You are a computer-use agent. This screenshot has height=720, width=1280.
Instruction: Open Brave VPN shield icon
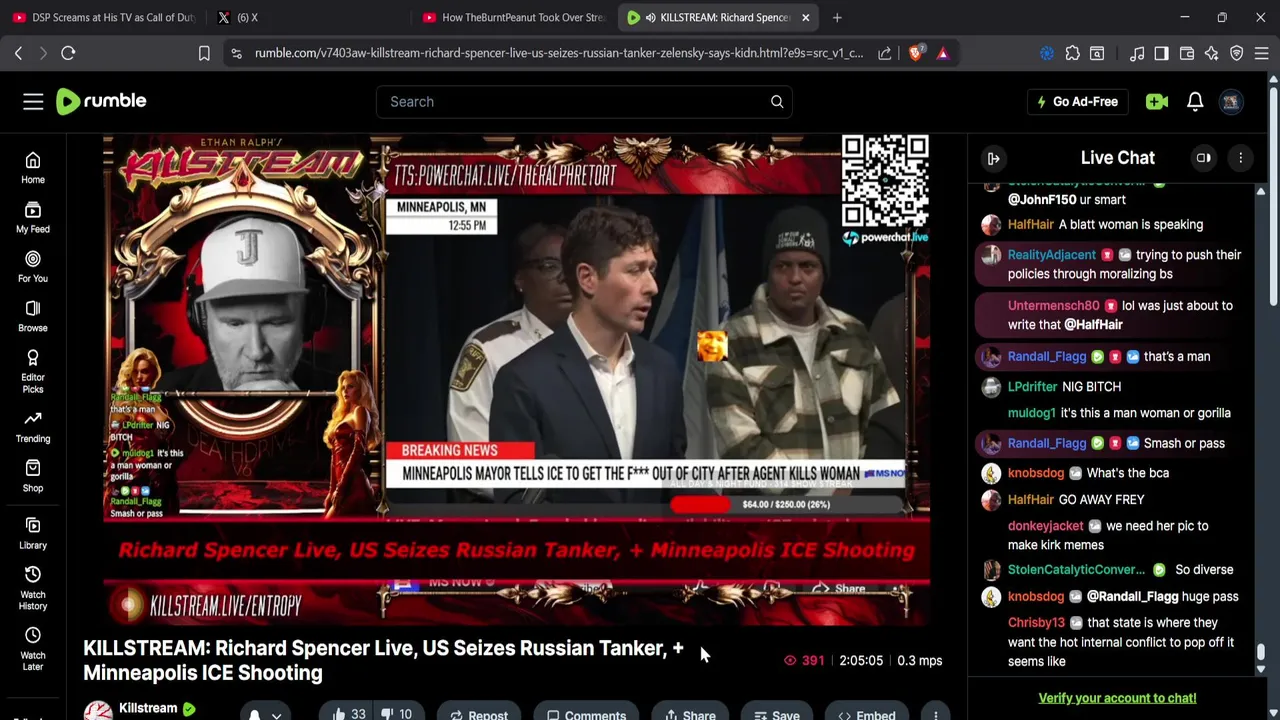[x=1237, y=53]
